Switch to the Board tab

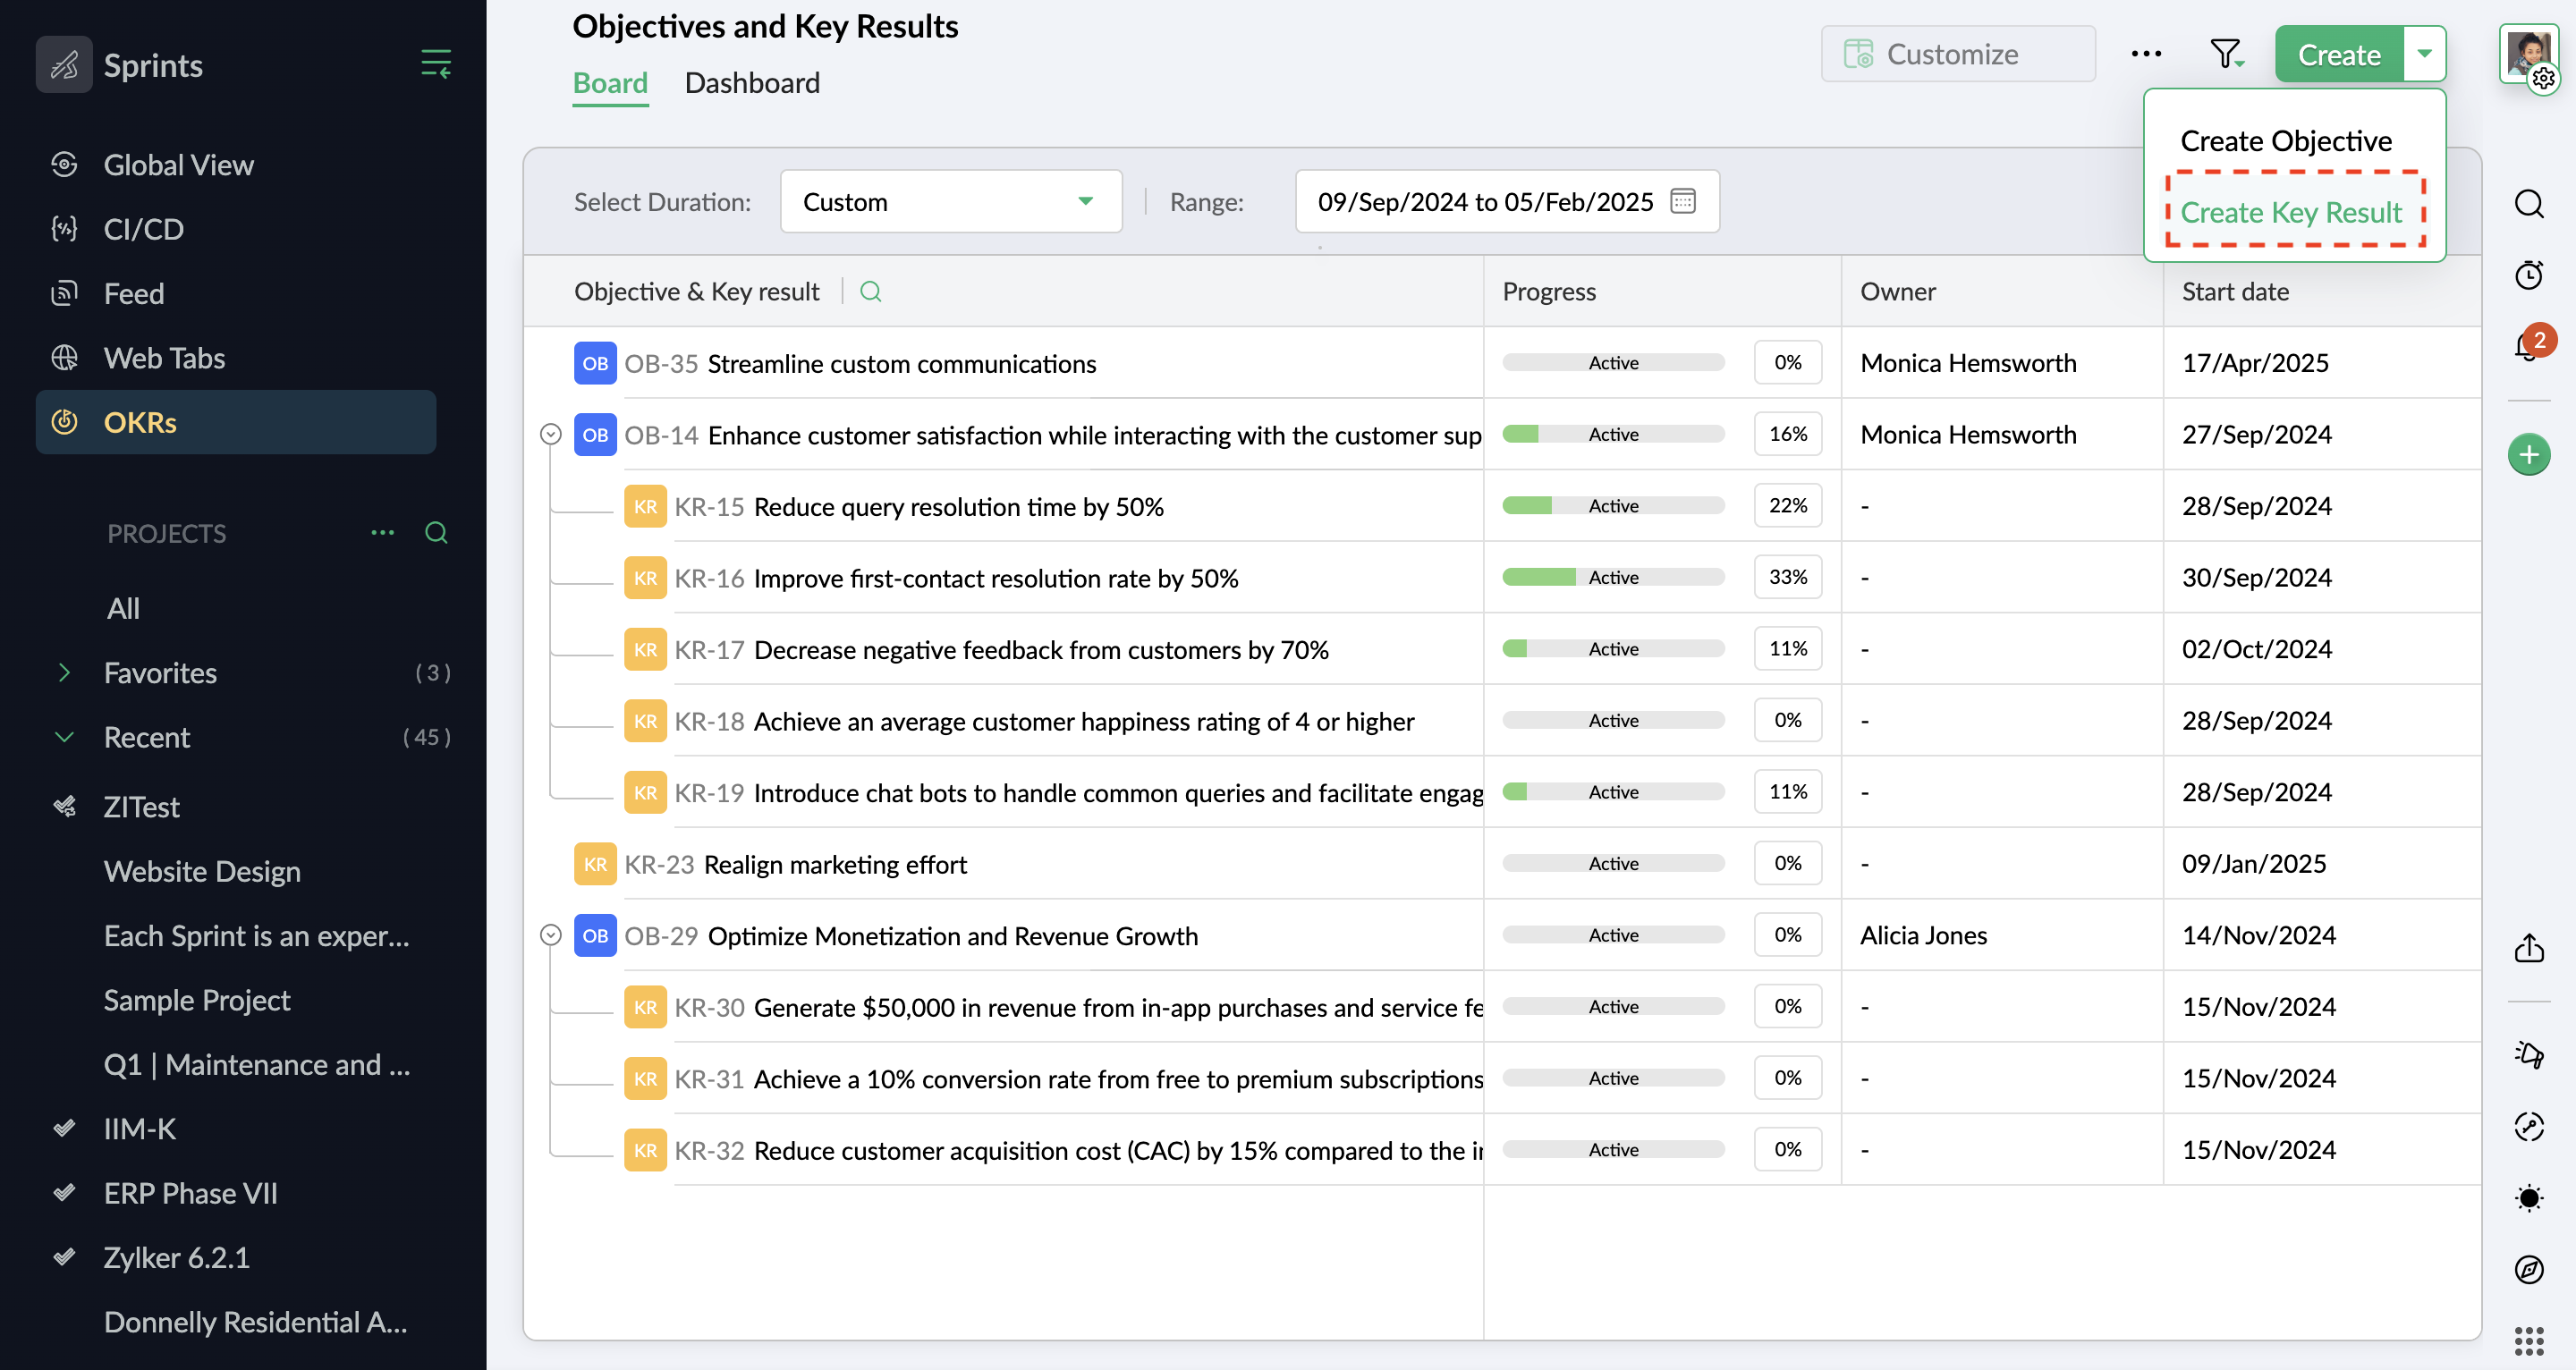tap(610, 83)
